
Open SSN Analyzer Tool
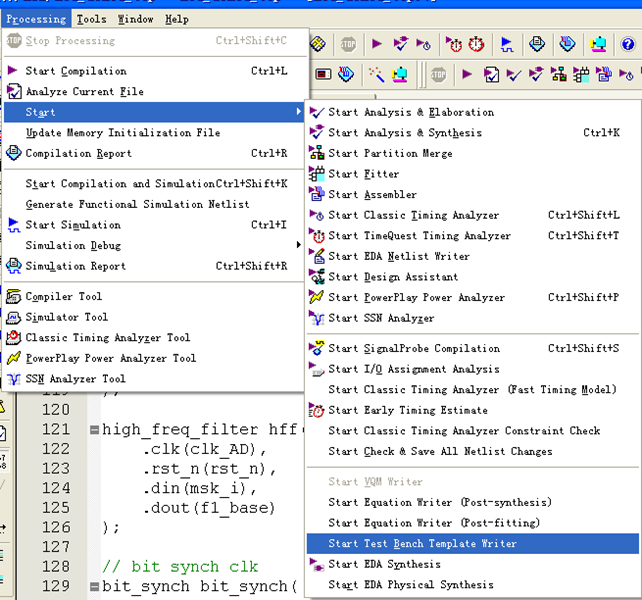(x=154, y=379)
